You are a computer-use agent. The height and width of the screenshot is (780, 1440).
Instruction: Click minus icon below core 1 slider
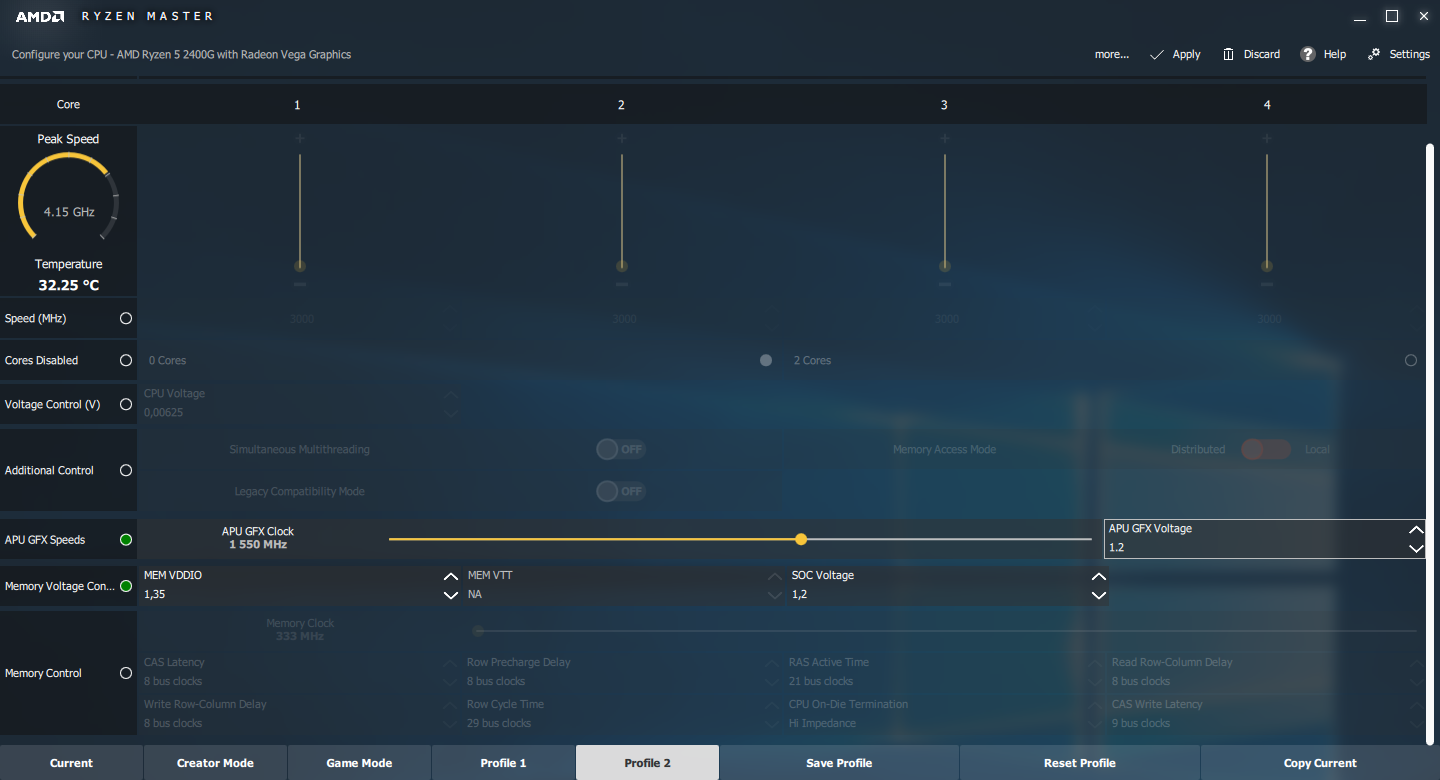click(299, 284)
